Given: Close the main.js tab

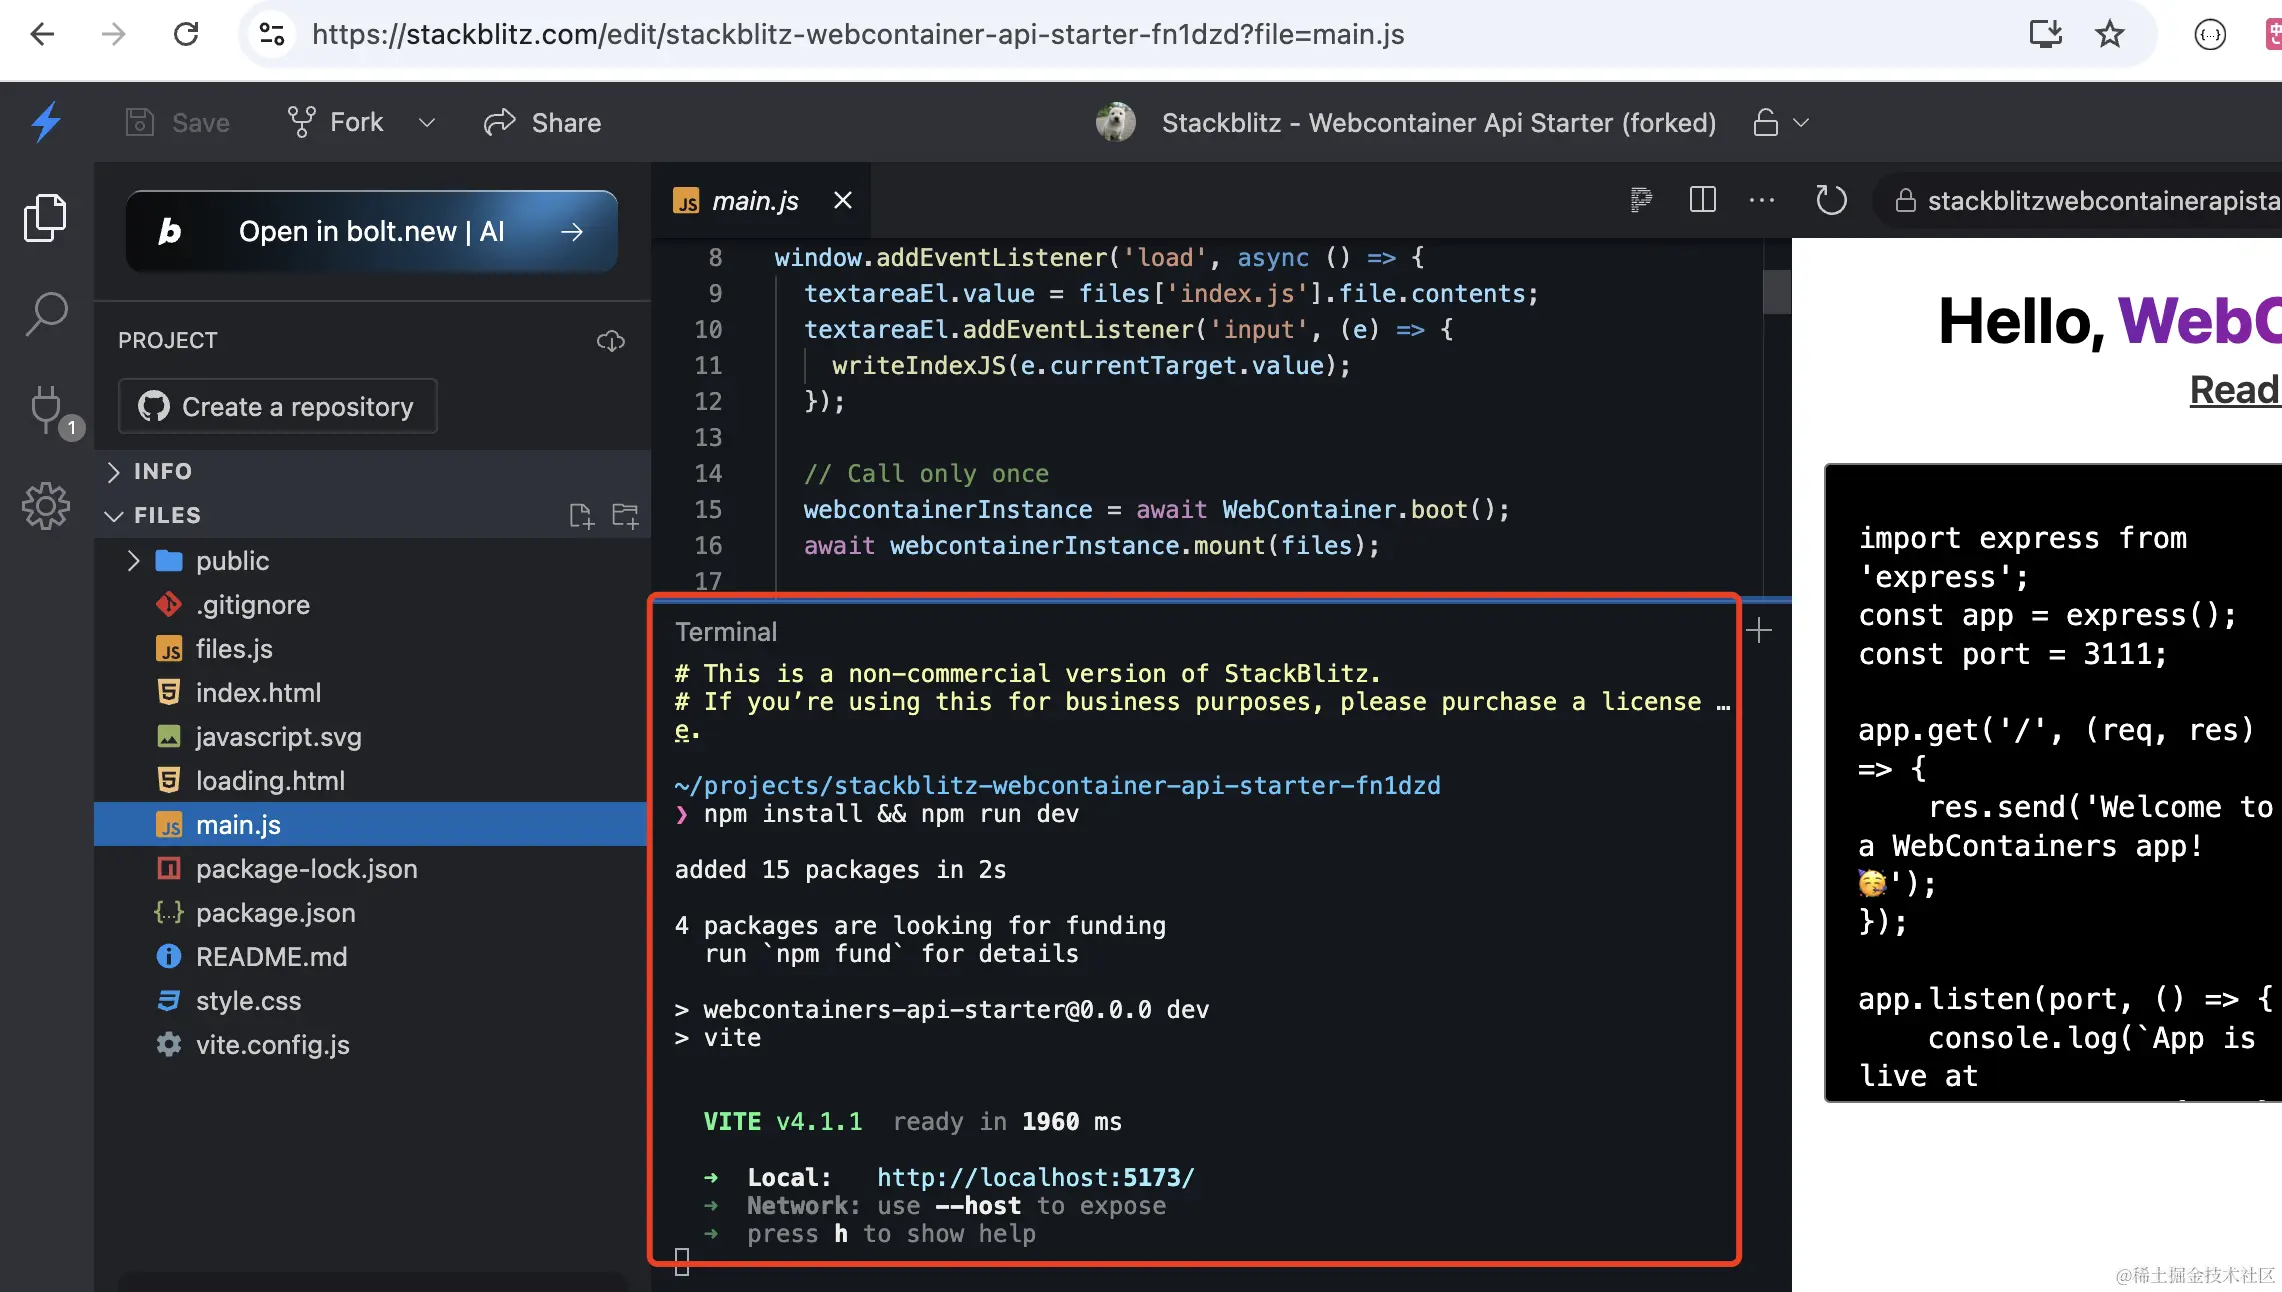Looking at the screenshot, I should [843, 200].
